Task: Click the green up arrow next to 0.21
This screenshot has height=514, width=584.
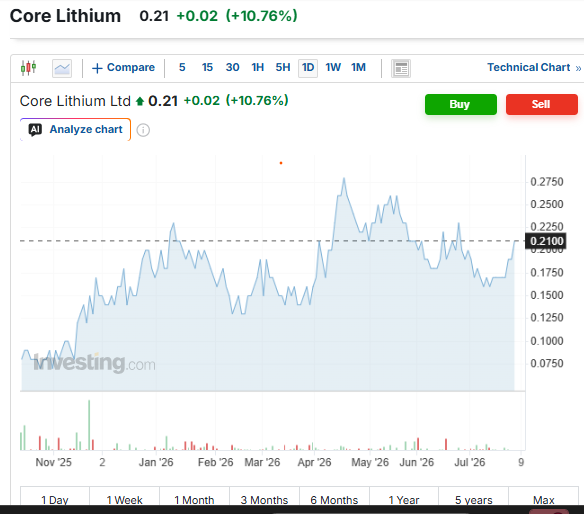Action: click(140, 101)
